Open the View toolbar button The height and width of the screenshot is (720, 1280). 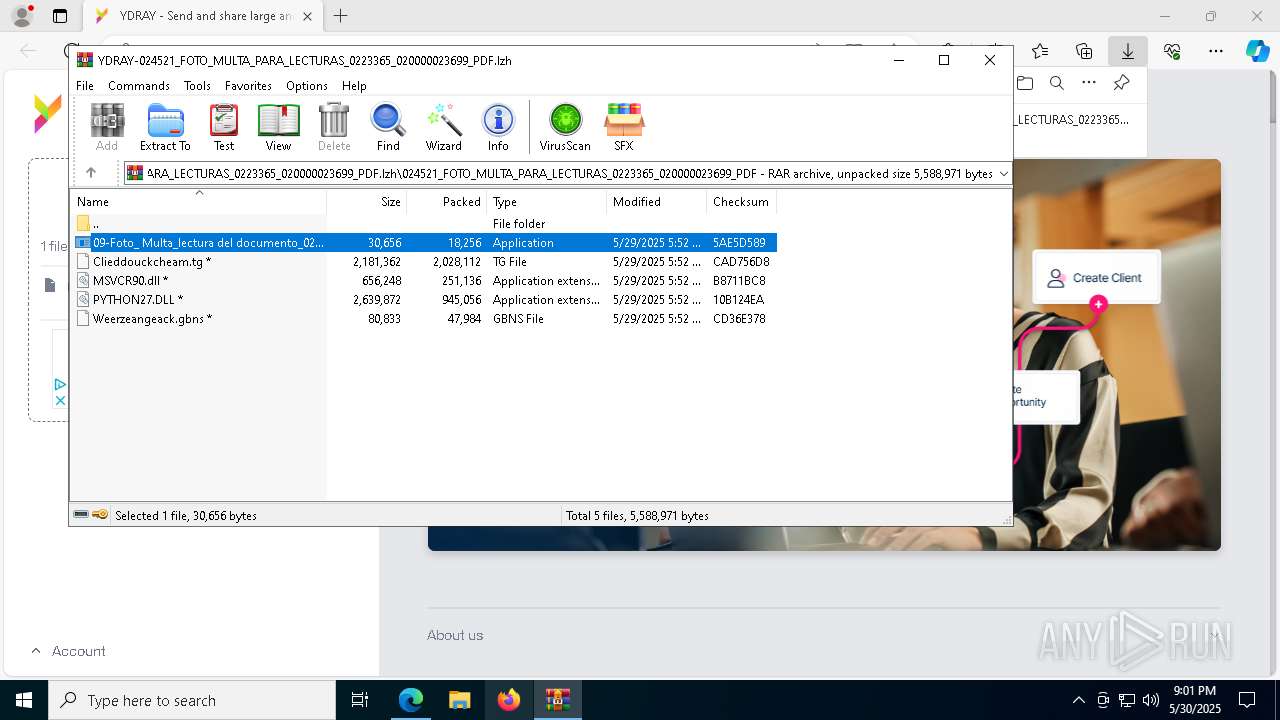point(278,127)
